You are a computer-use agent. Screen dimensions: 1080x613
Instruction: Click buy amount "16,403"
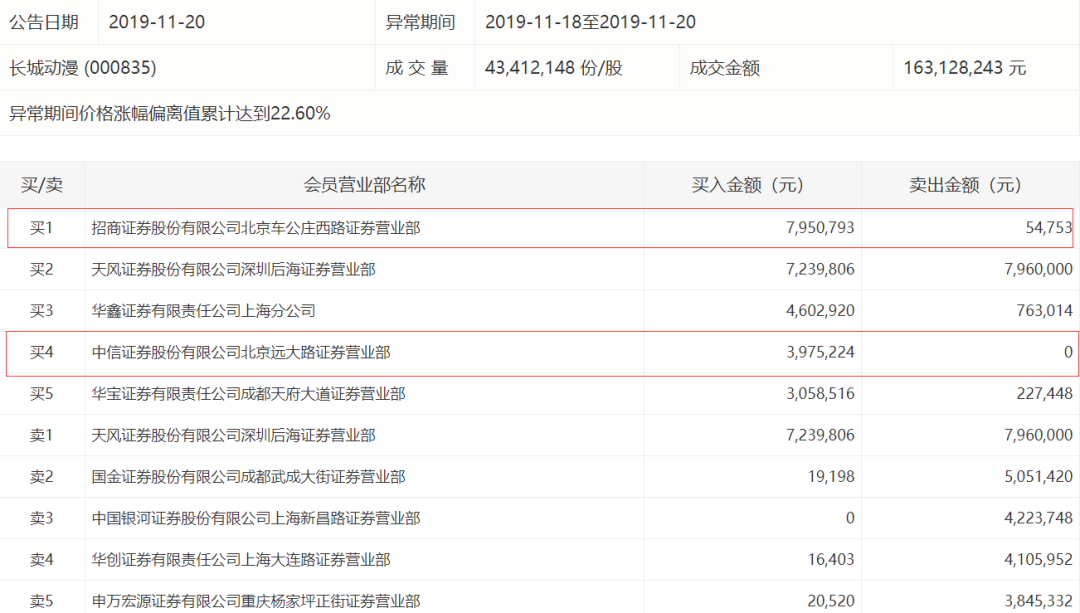coord(831,560)
